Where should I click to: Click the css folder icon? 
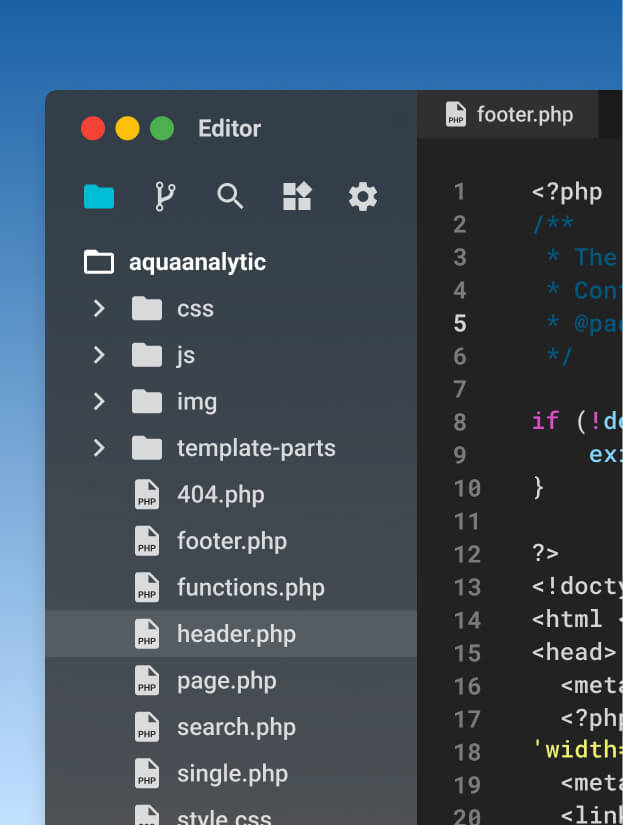[x=147, y=308]
